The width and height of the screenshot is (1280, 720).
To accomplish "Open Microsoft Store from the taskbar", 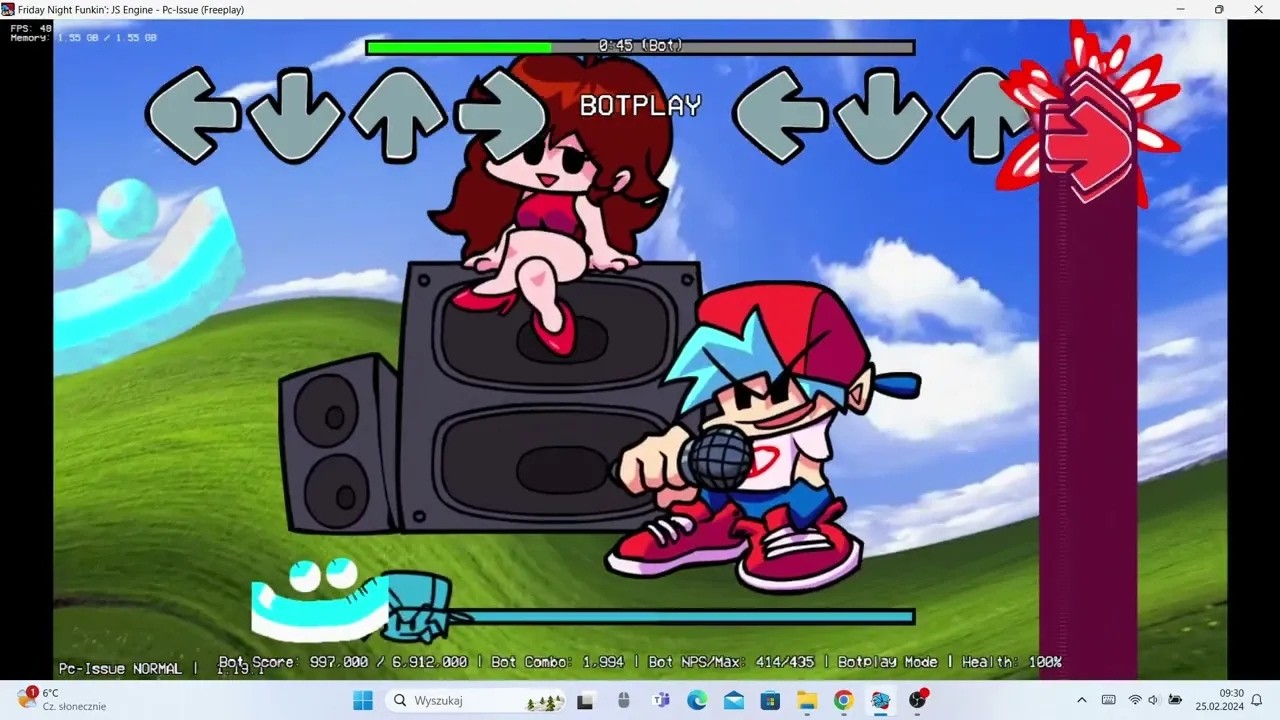I will click(770, 700).
